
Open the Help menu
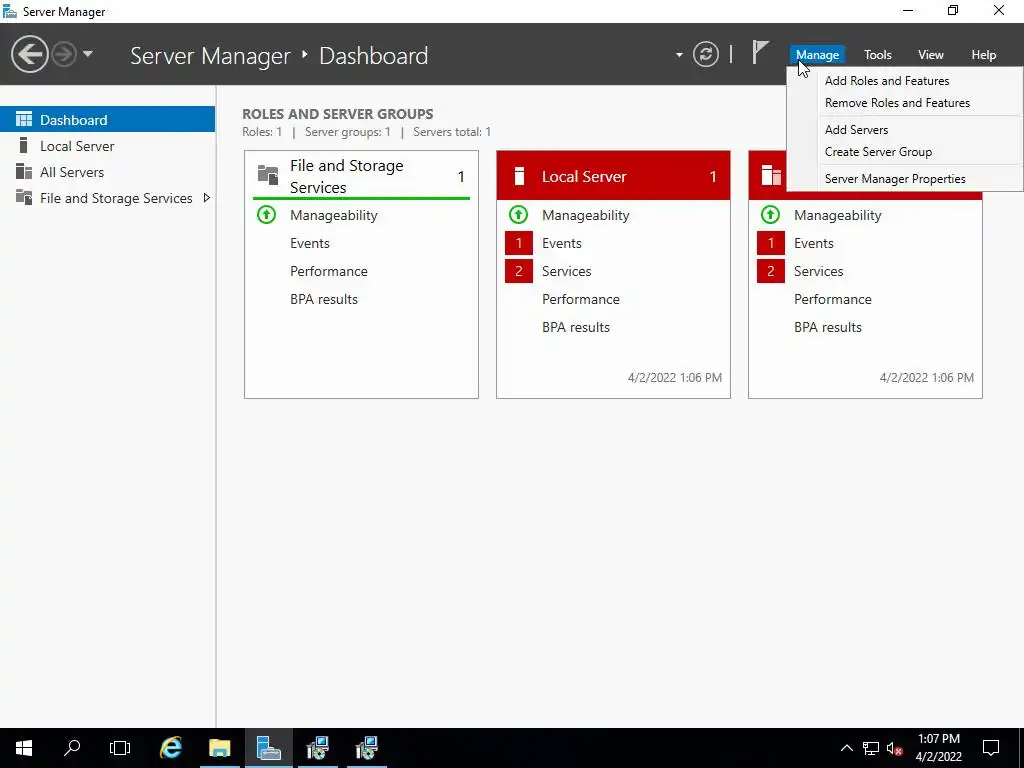(x=983, y=55)
